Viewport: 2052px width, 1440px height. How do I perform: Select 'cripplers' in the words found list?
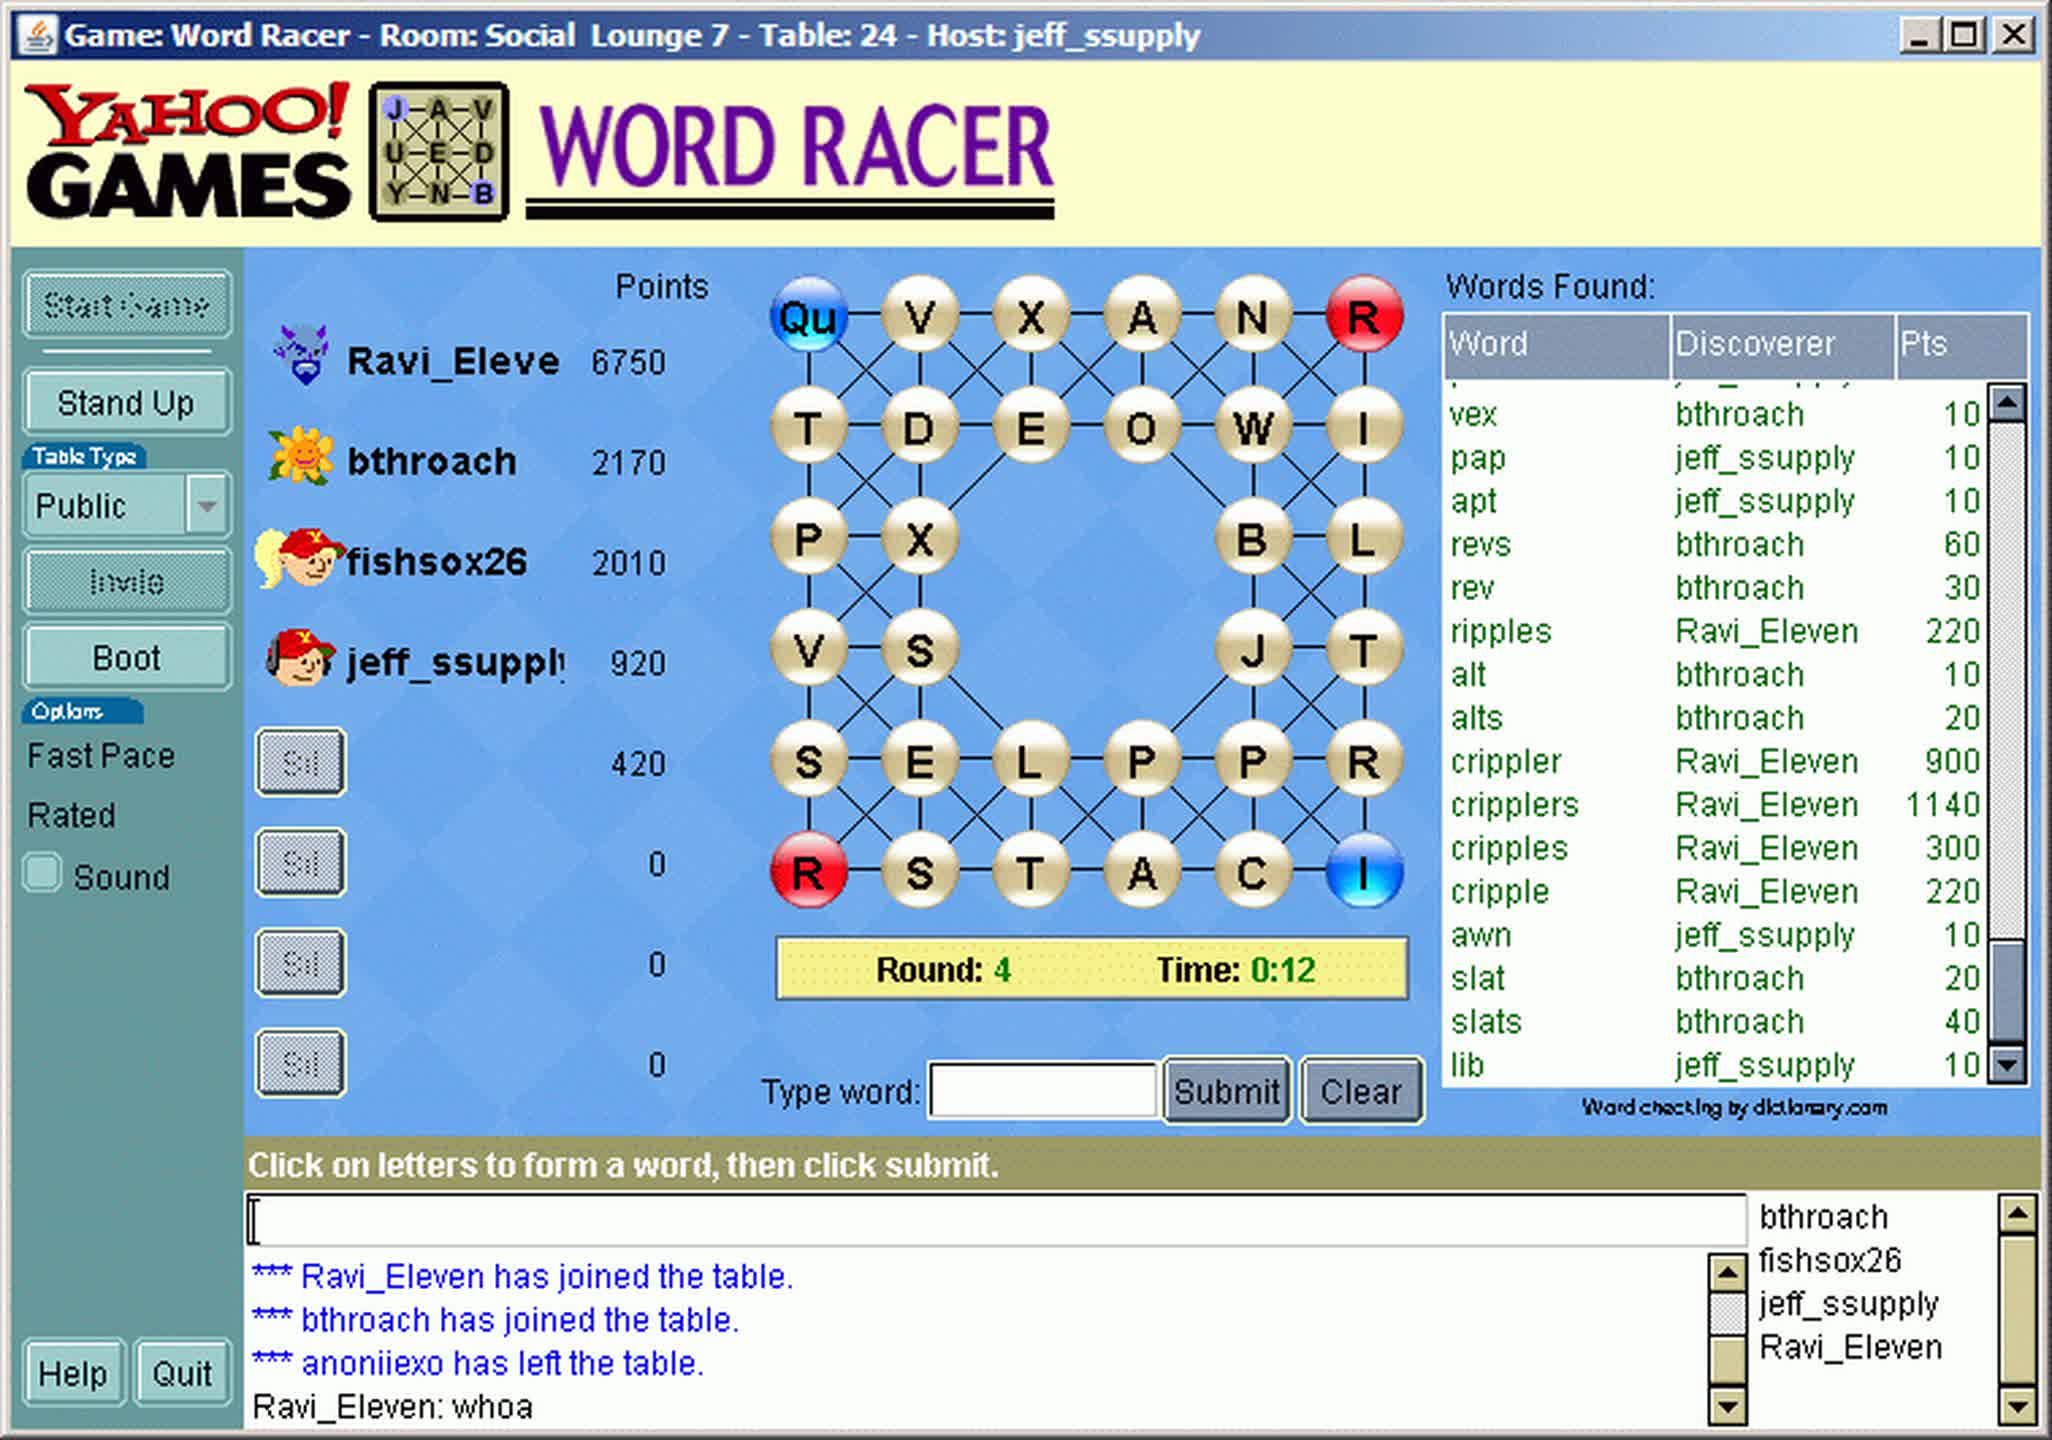pos(1714,804)
